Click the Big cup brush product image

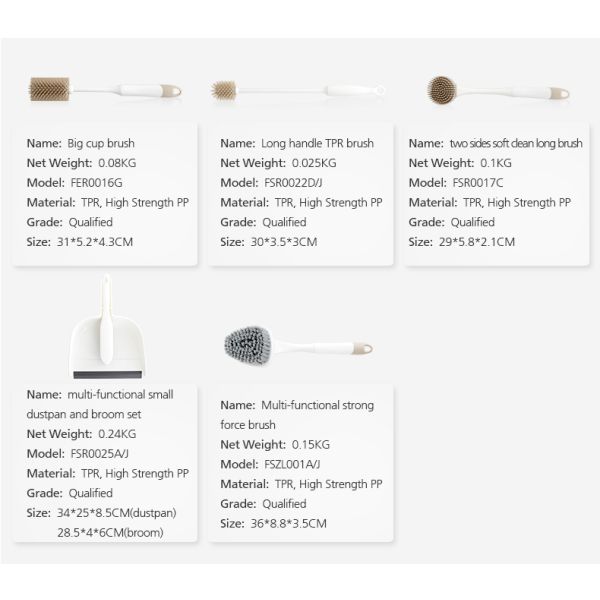[104, 90]
